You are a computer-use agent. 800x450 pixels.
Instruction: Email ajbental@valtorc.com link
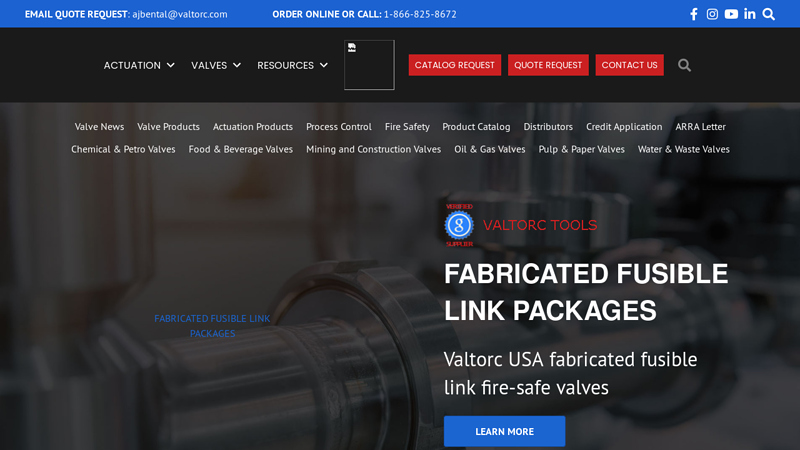(180, 14)
